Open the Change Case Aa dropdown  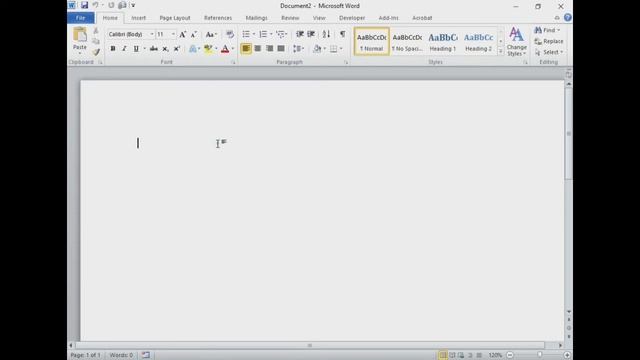click(211, 34)
